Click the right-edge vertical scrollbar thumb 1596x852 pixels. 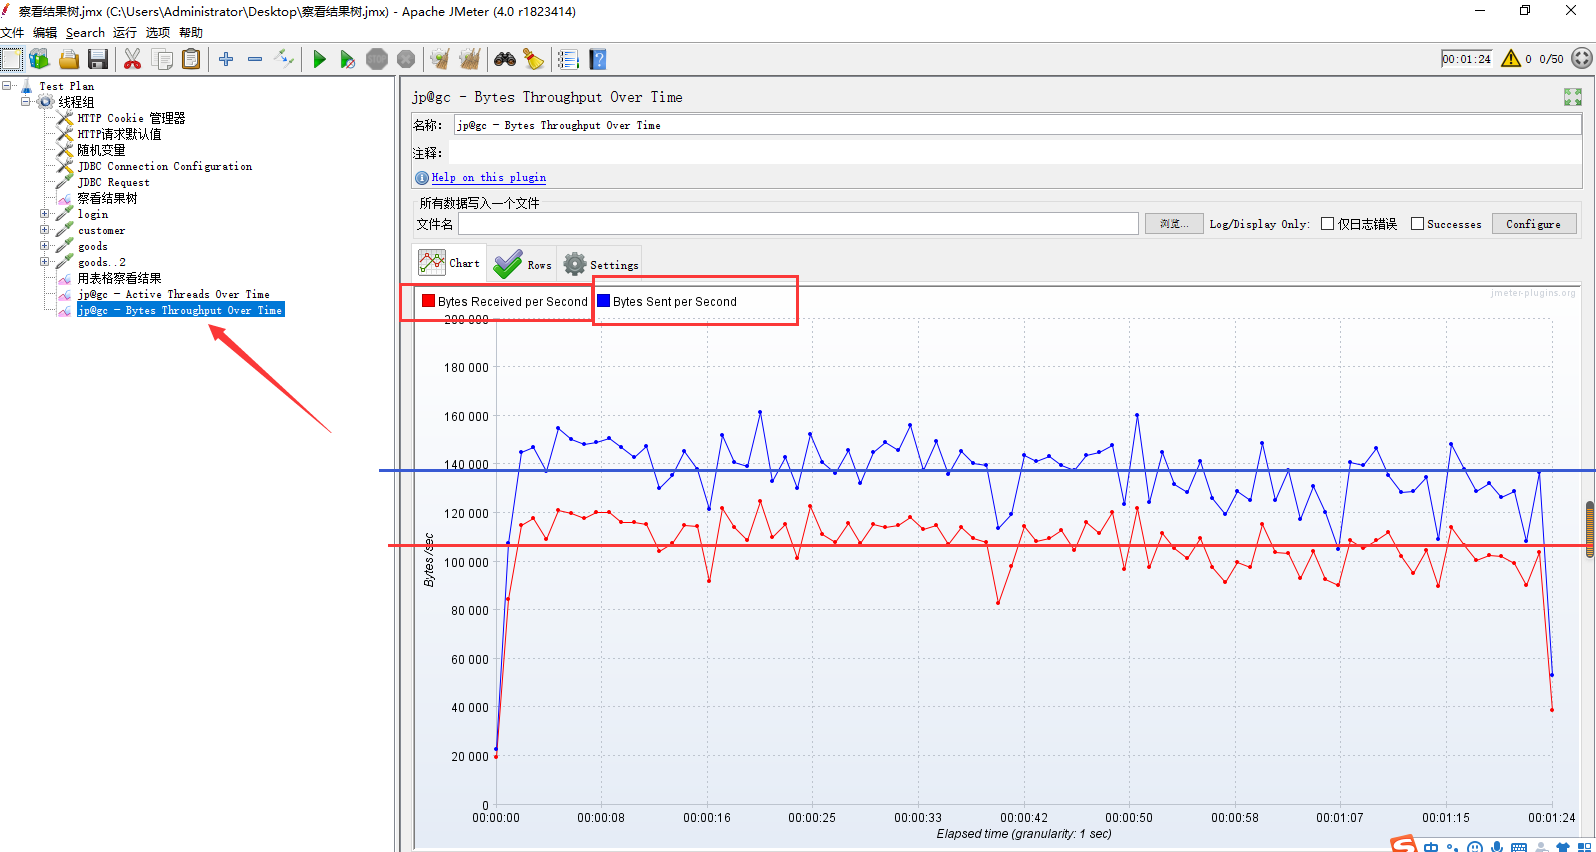coord(1590,530)
